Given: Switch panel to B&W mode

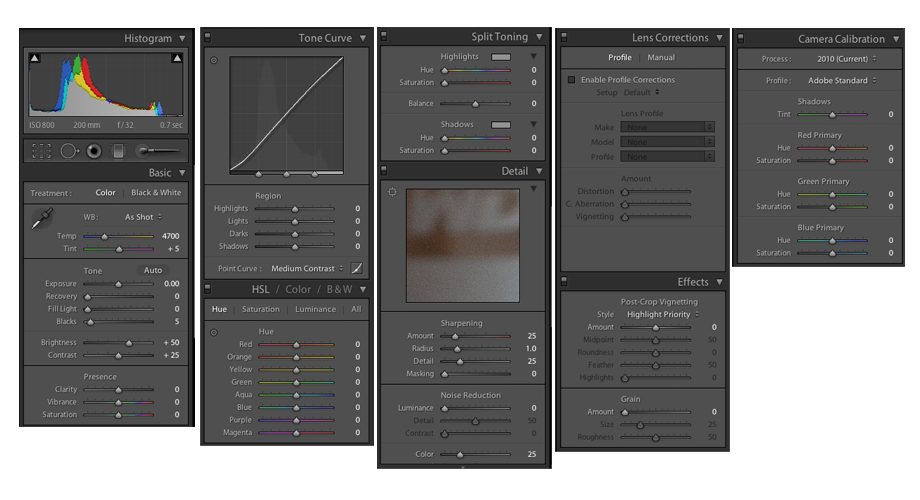Looking at the screenshot, I should click(339, 289).
